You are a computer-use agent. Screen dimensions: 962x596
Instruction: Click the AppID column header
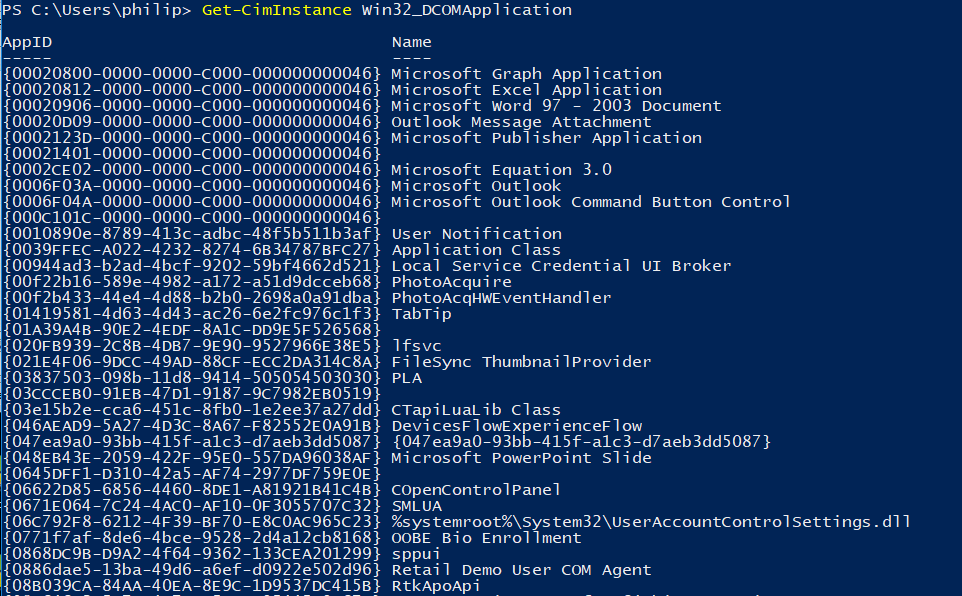[x=27, y=42]
